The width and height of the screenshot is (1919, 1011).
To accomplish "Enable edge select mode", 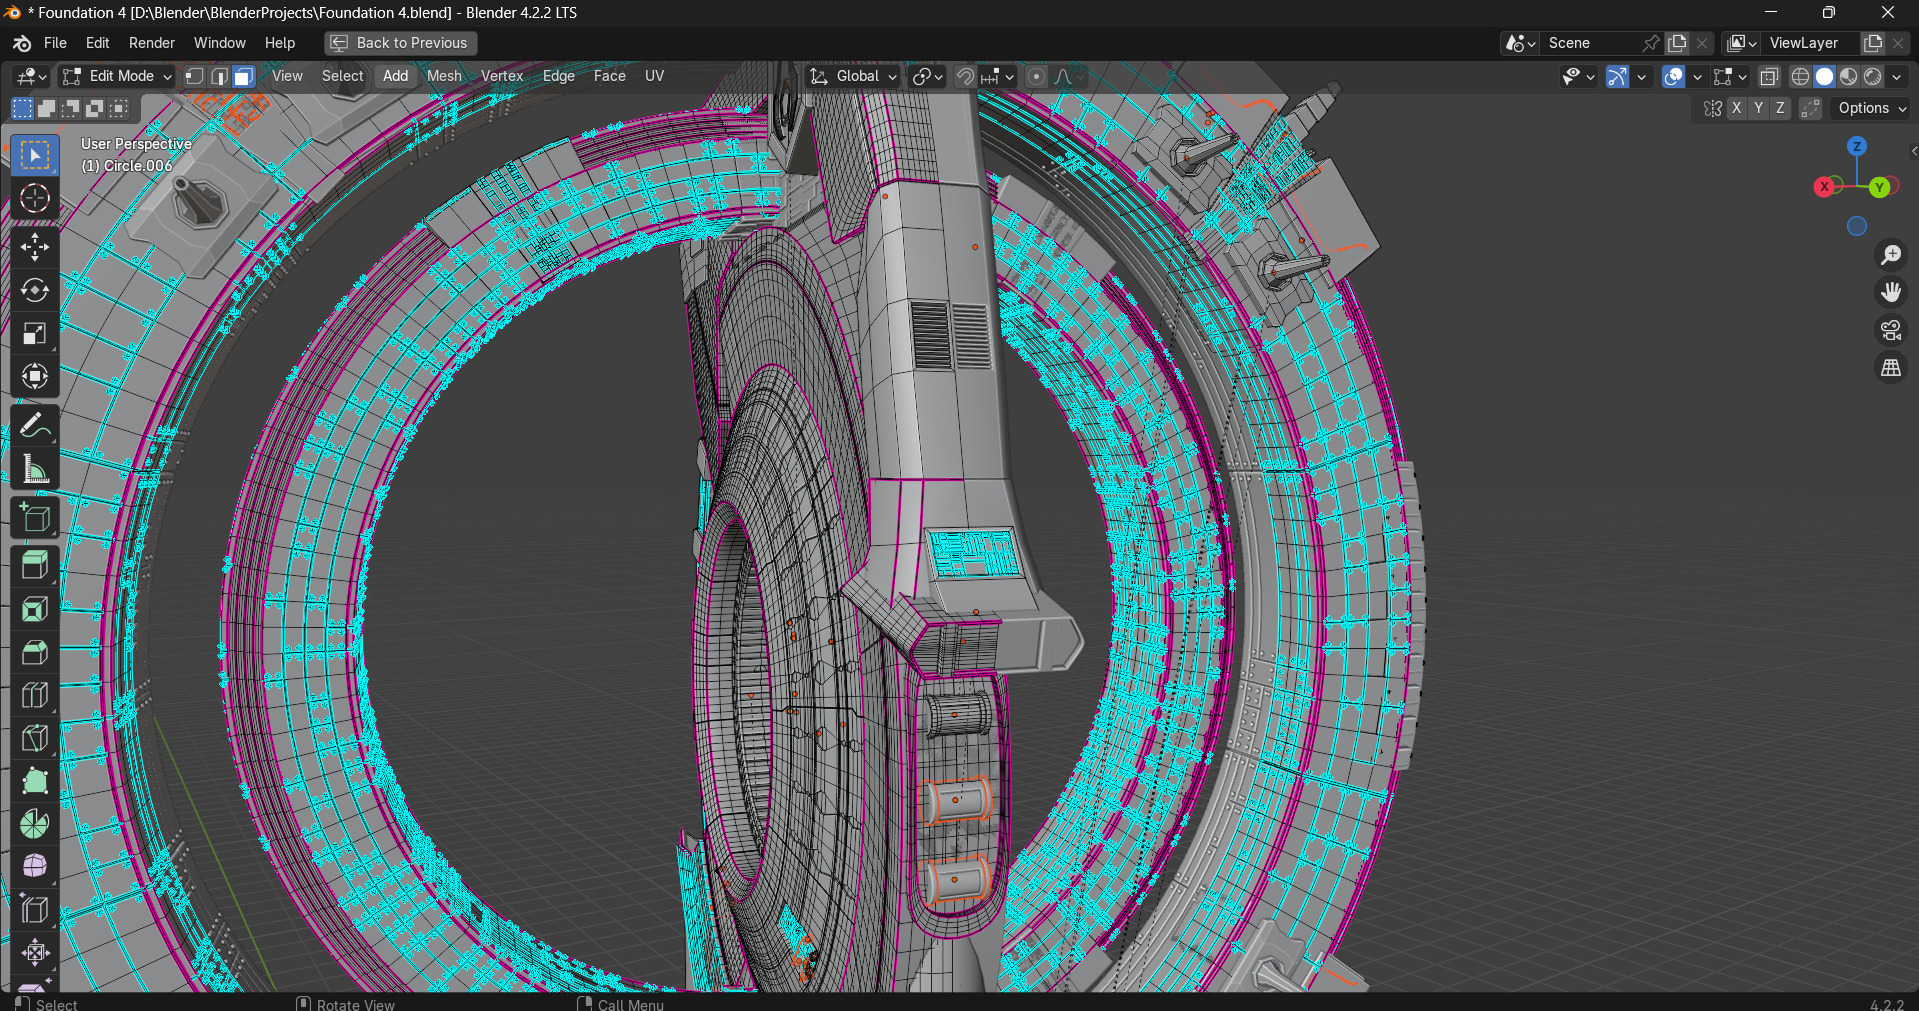I will click(x=219, y=76).
